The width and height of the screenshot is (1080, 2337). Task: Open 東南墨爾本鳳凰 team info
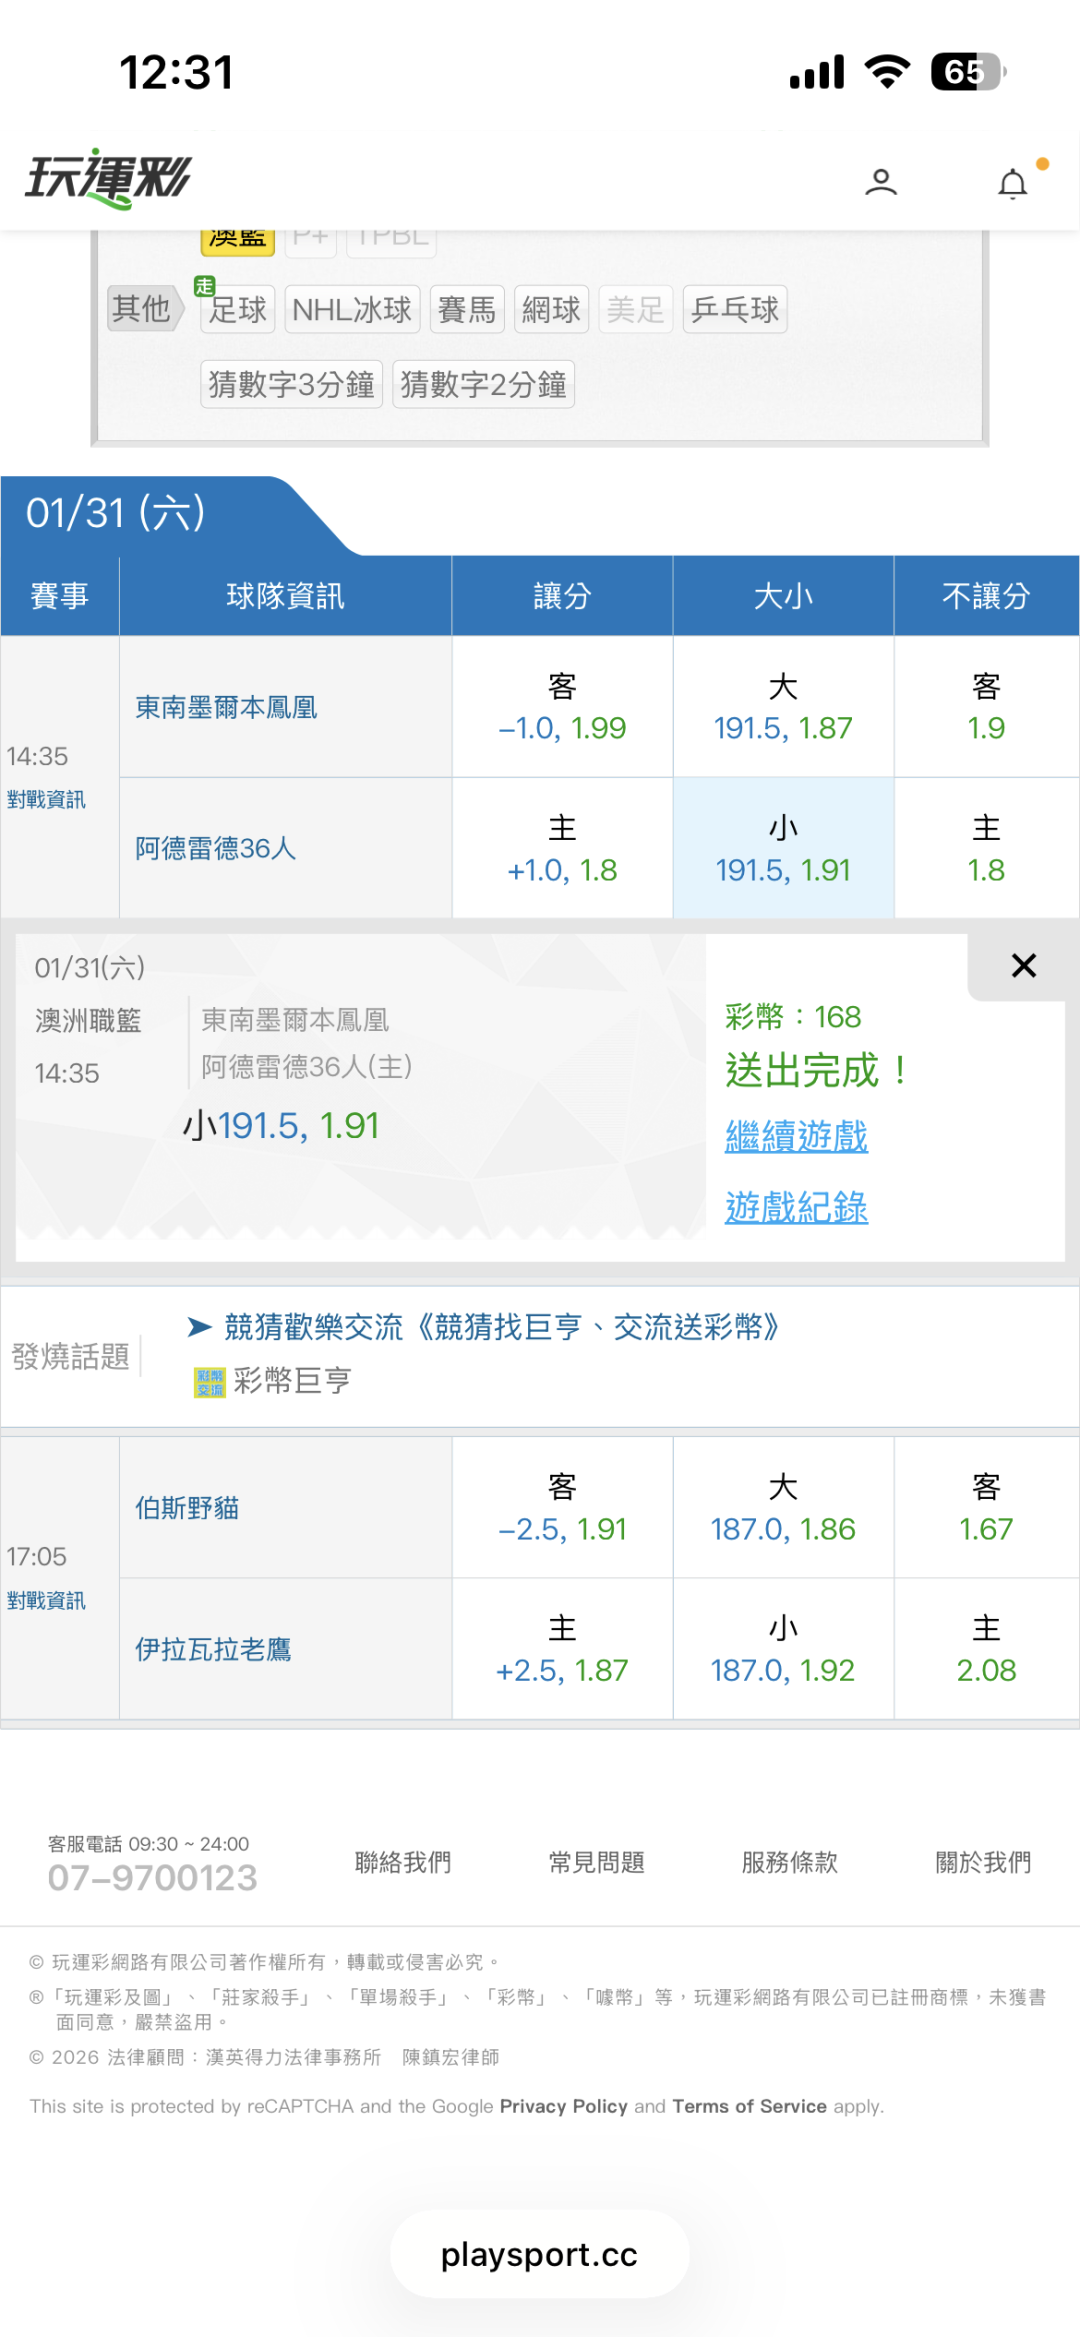(226, 708)
